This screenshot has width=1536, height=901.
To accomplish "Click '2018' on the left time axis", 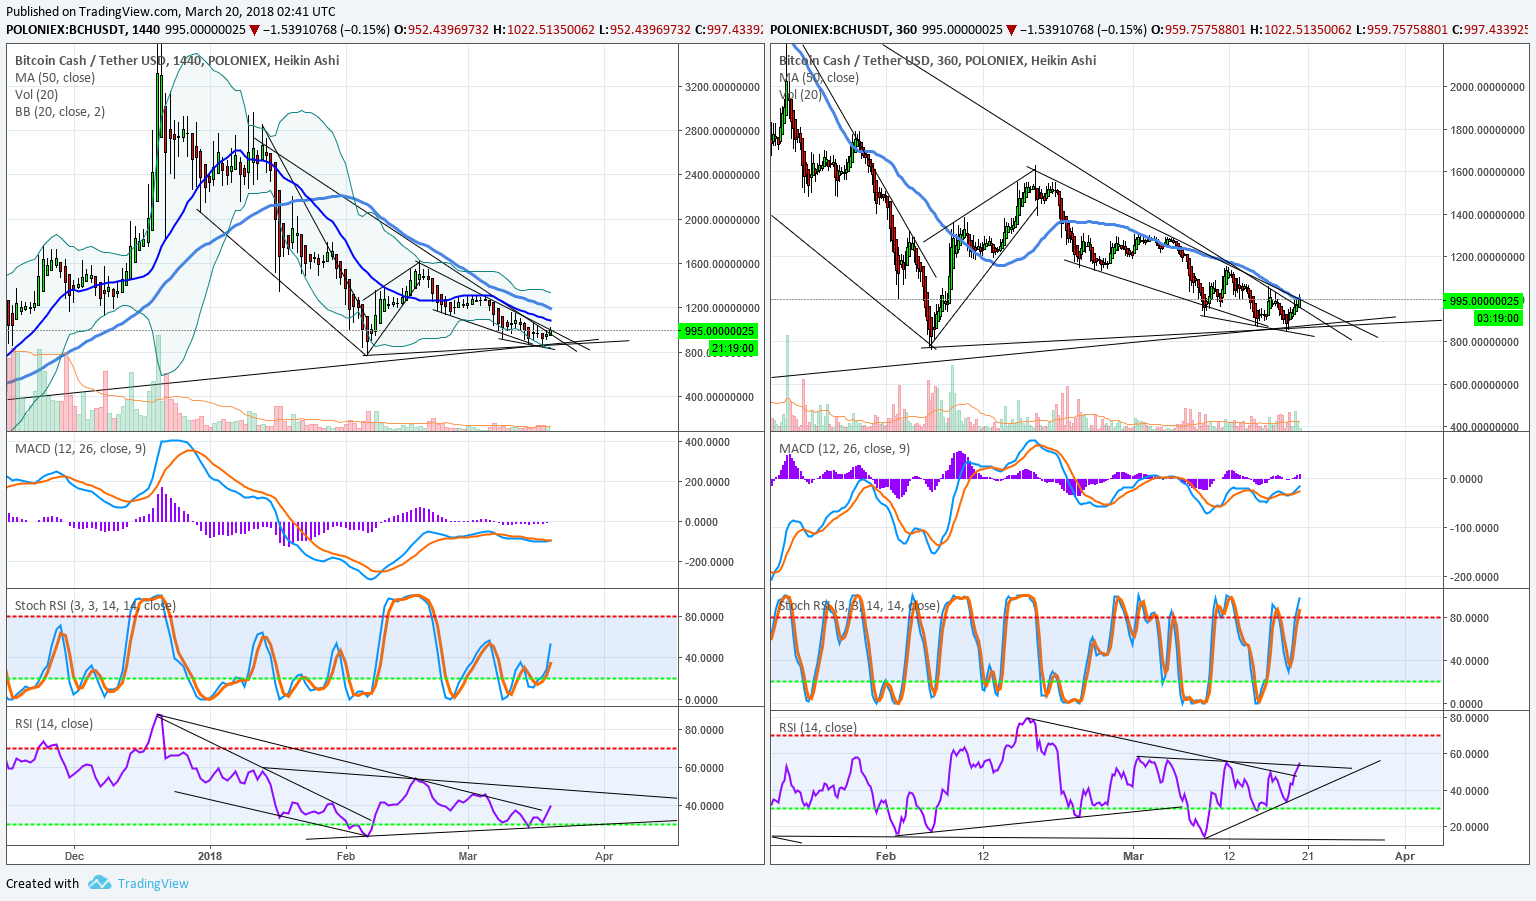I will pos(210,856).
